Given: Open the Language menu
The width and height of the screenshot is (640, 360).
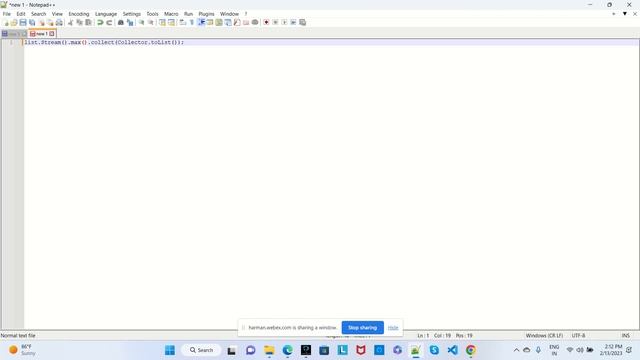Looking at the screenshot, I should (106, 14).
